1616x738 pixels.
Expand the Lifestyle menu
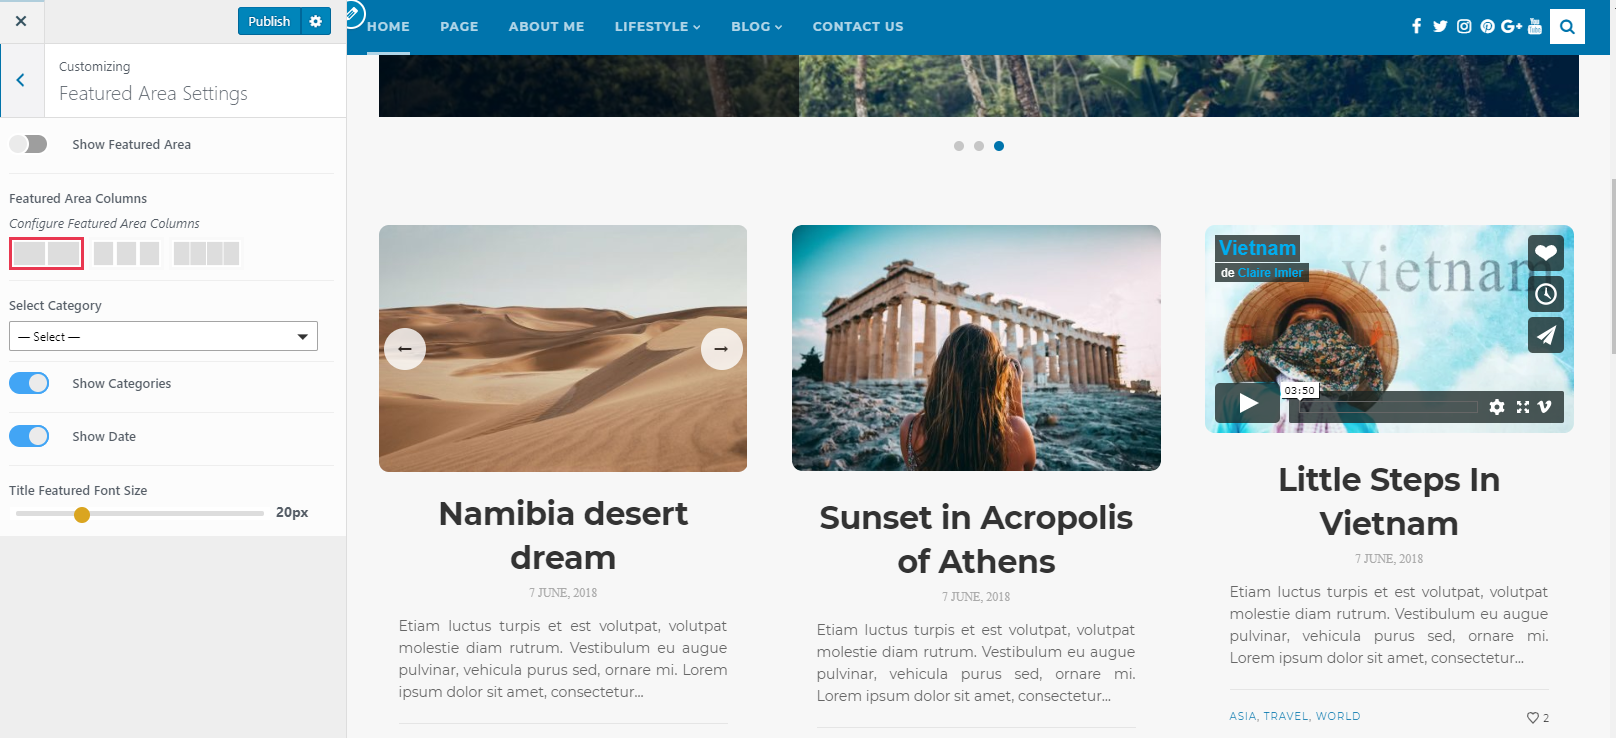click(x=657, y=26)
